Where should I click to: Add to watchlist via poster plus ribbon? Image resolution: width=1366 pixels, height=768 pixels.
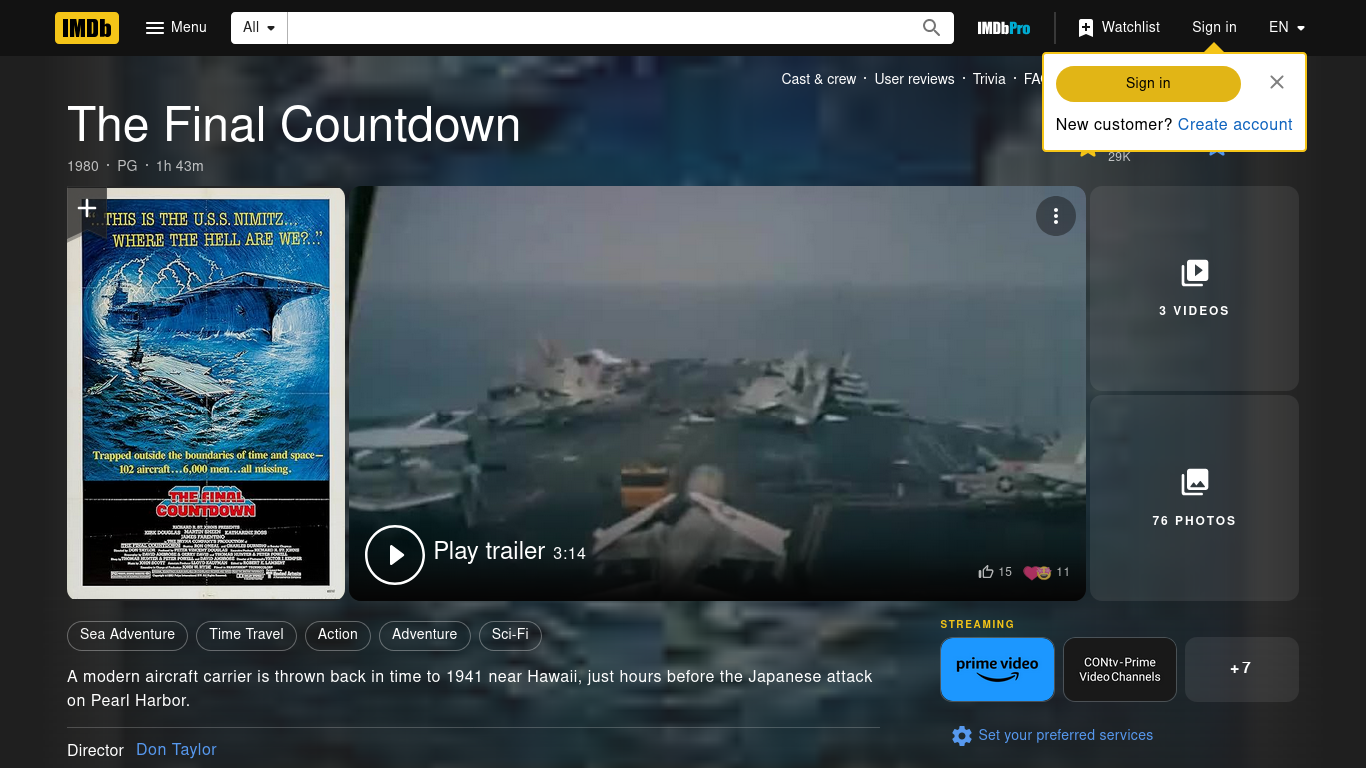pos(87,208)
